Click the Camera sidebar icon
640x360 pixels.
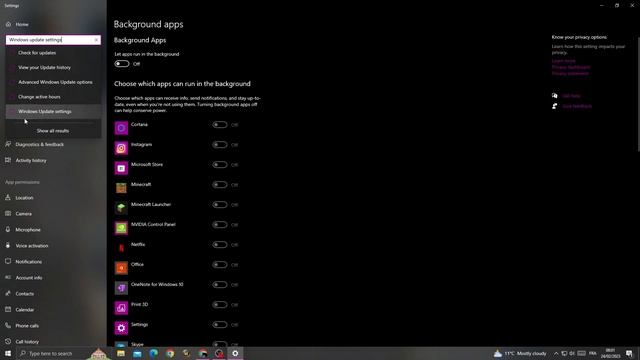pyautogui.click(x=8, y=213)
